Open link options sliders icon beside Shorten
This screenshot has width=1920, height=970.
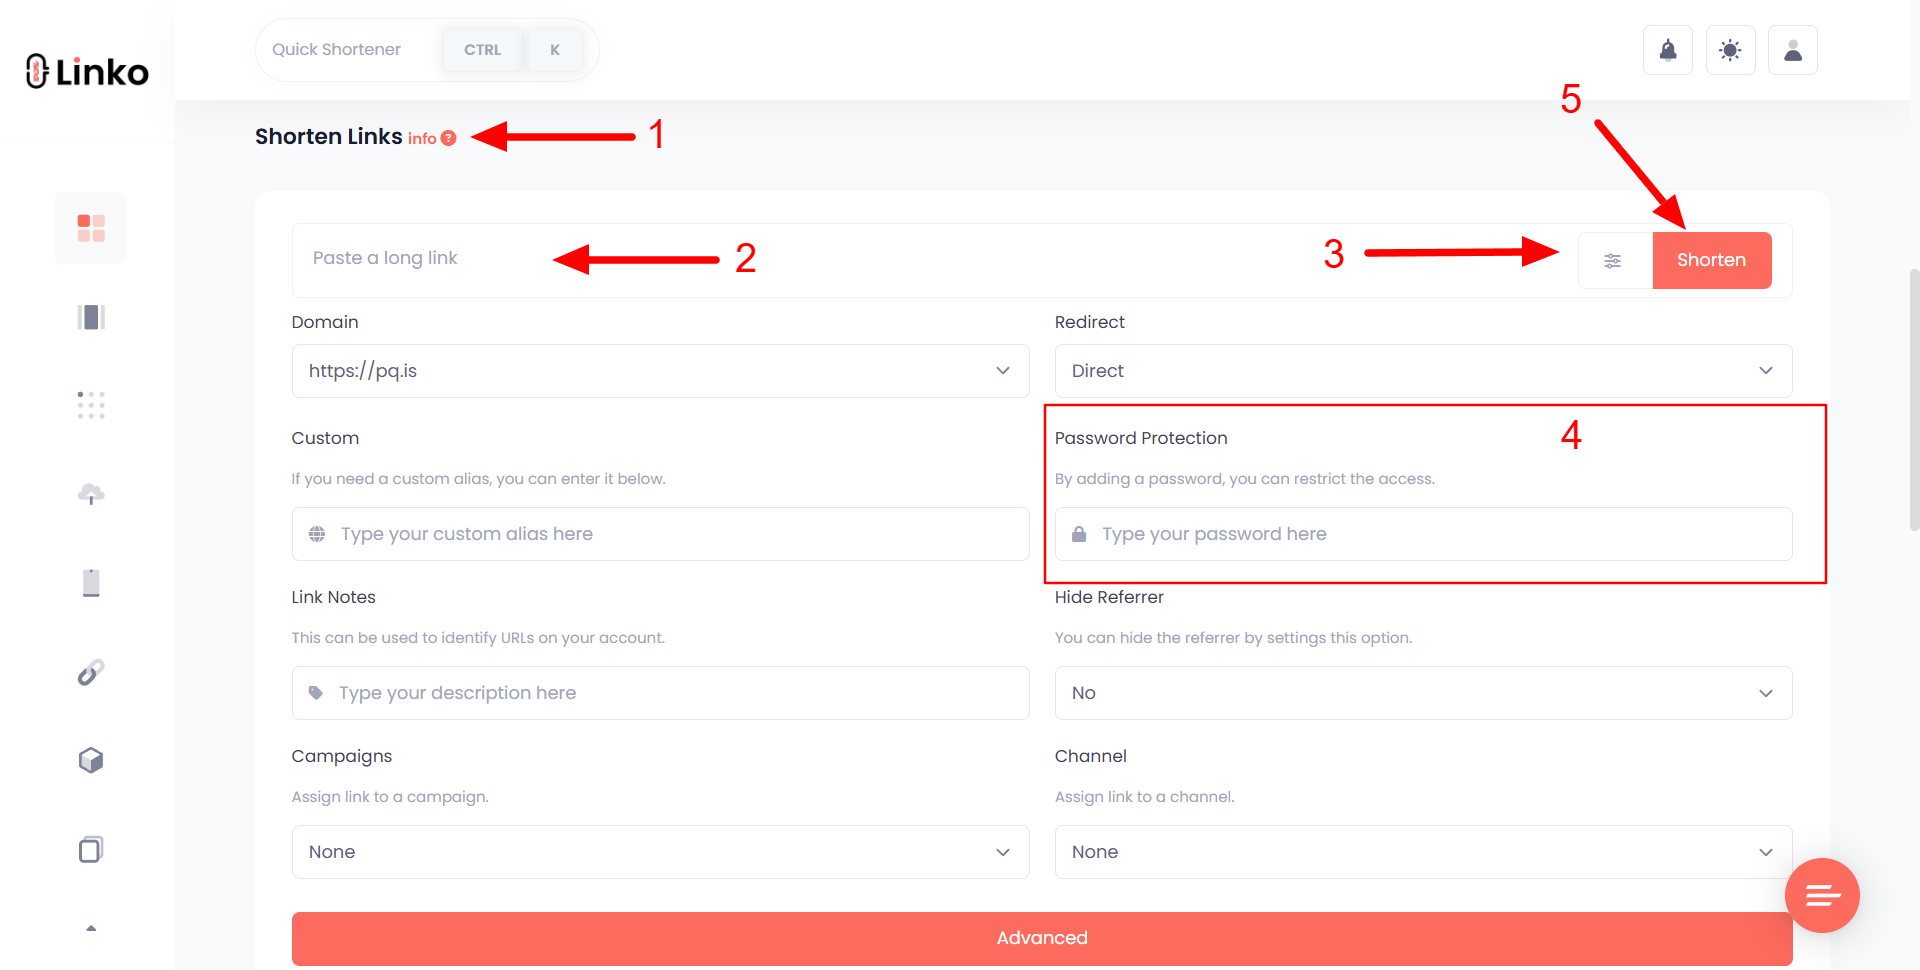tap(1613, 261)
